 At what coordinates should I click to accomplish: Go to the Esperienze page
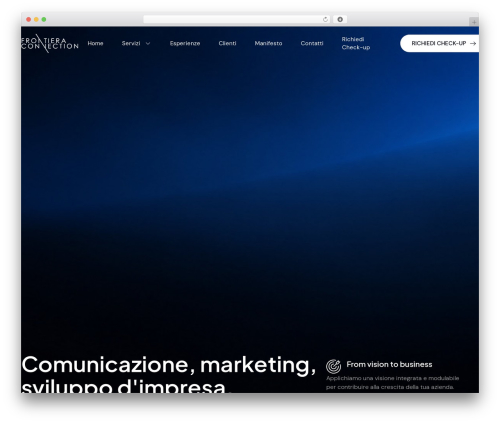(x=185, y=43)
